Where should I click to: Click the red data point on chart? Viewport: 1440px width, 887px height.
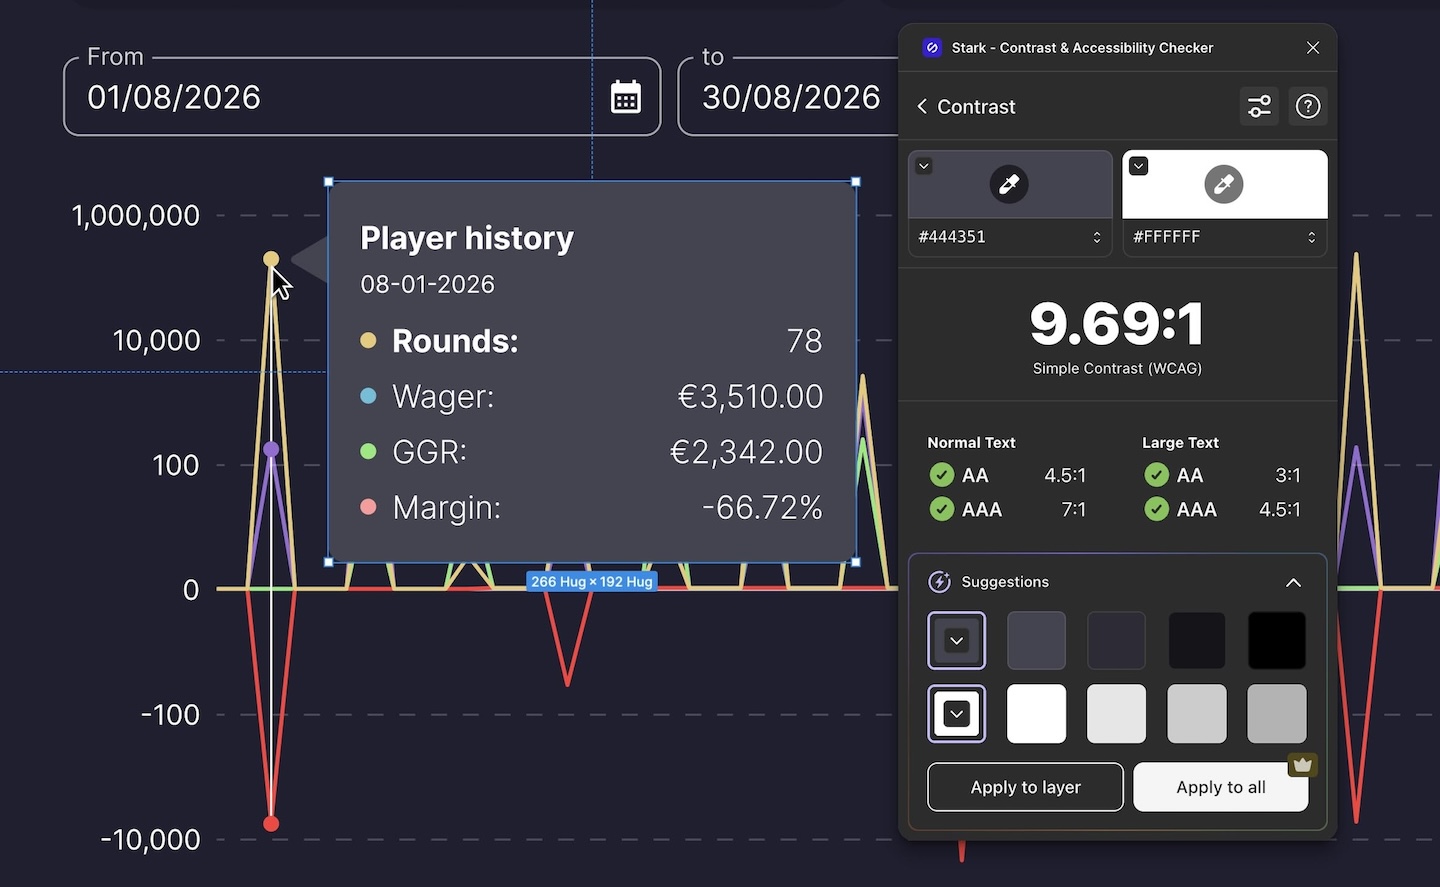271,824
